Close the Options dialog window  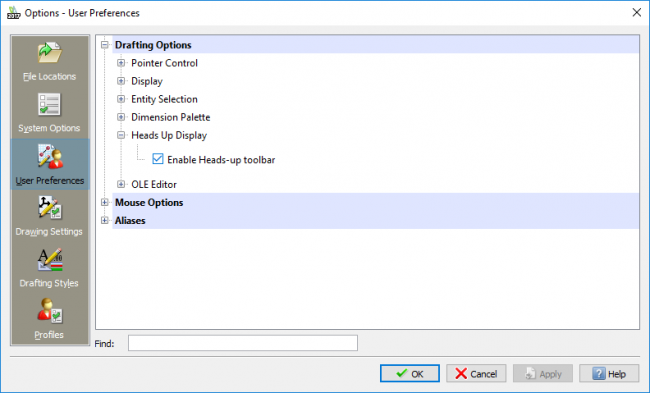tap(637, 12)
